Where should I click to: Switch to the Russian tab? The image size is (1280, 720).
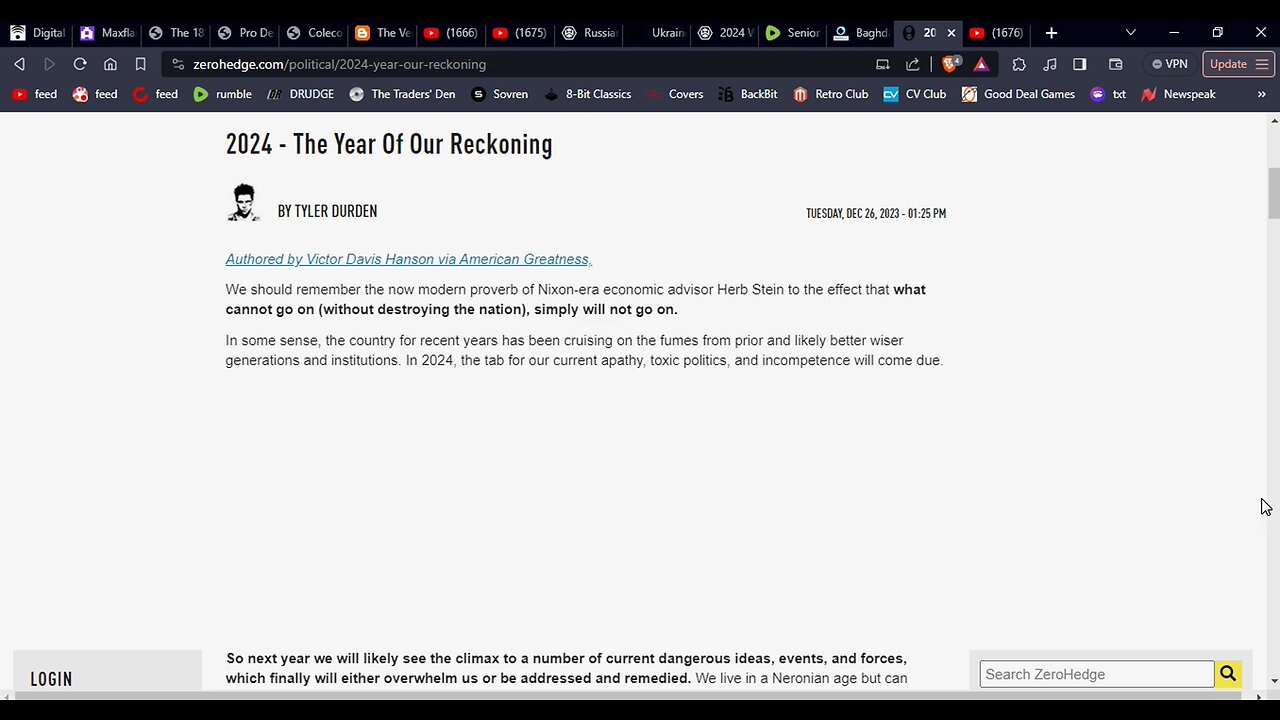pos(590,33)
